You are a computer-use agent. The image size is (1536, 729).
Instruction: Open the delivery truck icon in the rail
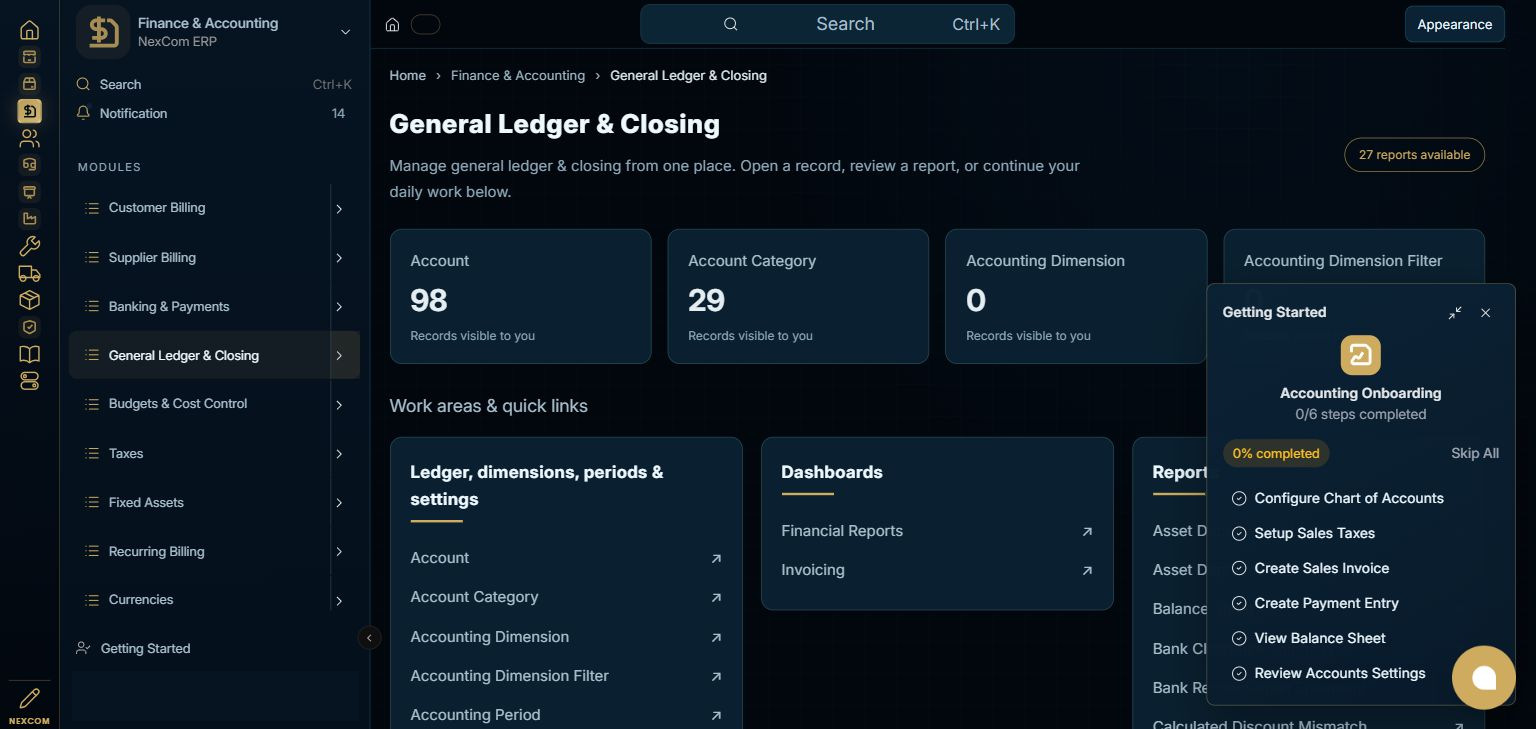[x=29, y=273]
